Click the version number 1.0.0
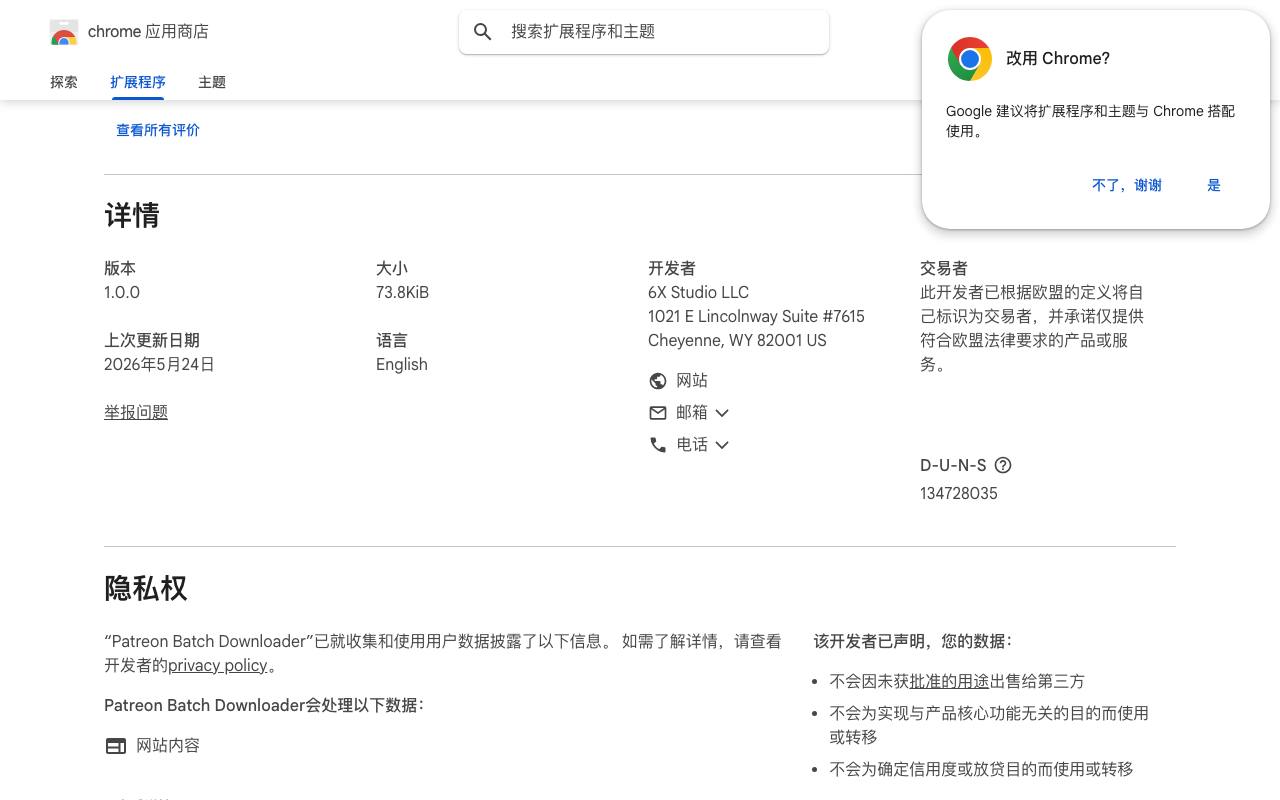1280x800 pixels. point(122,293)
